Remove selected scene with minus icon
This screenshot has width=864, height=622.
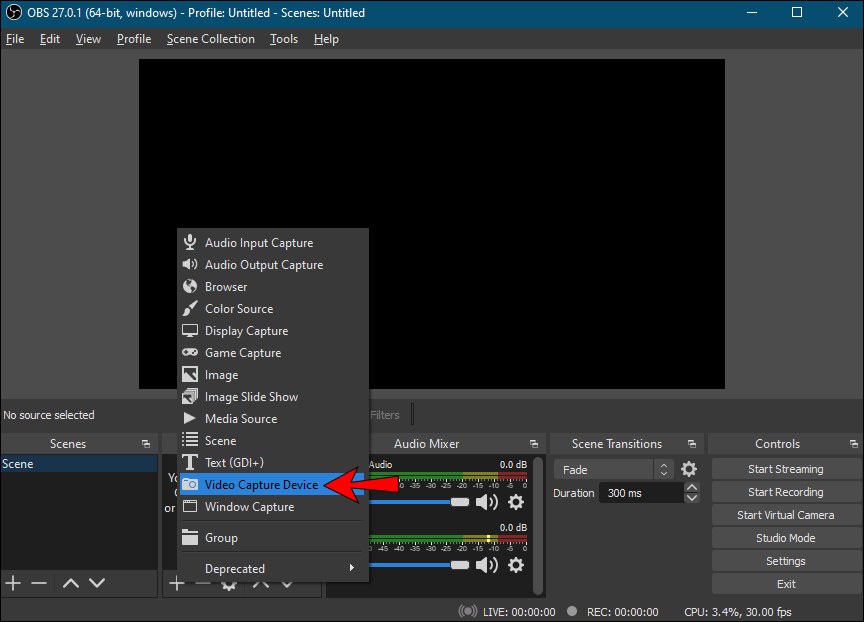[x=39, y=583]
